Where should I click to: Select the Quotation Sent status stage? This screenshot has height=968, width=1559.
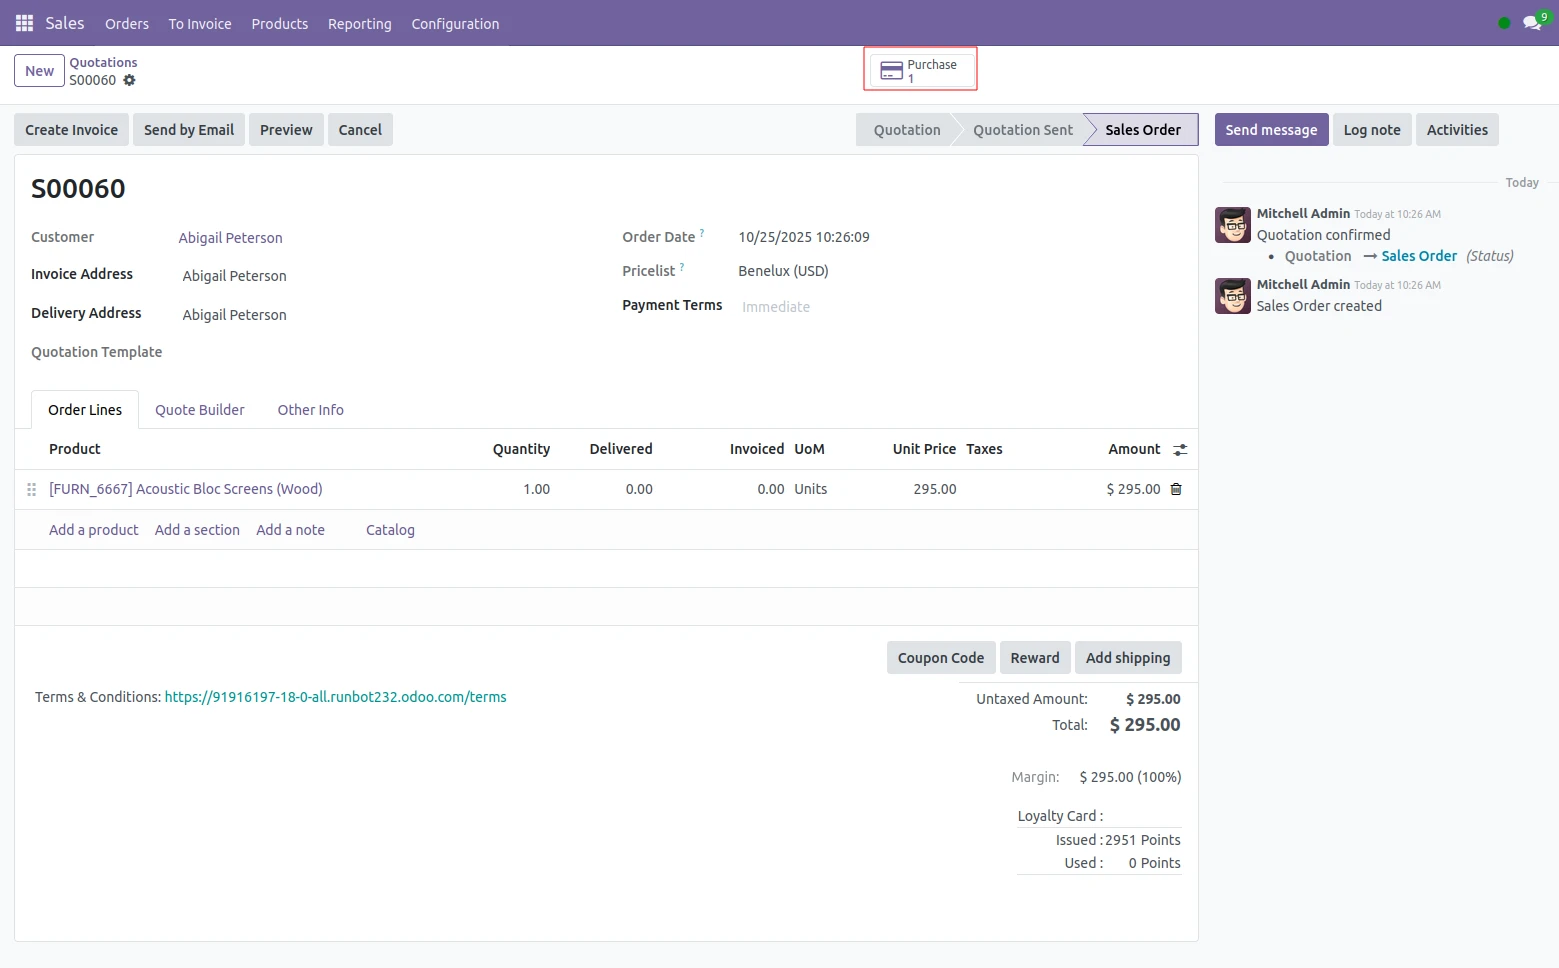[x=1022, y=130]
